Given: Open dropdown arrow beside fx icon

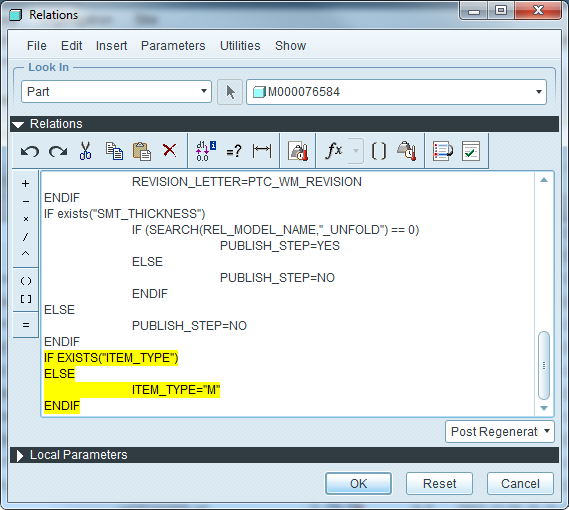Looking at the screenshot, I should tap(356, 151).
